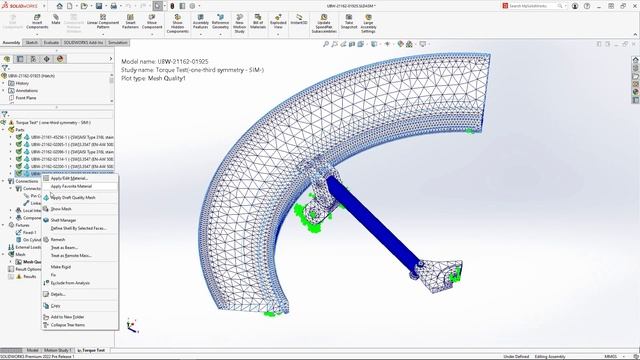This screenshot has height=360, width=640.
Task: Choose Remesh in the context menu
Action: click(x=80, y=240)
